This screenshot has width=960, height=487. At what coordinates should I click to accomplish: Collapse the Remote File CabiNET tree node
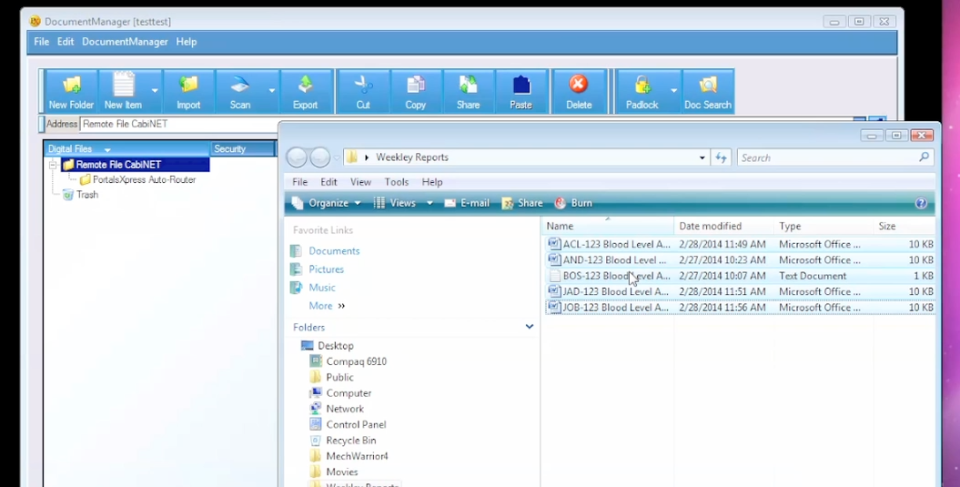pyautogui.click(x=53, y=165)
